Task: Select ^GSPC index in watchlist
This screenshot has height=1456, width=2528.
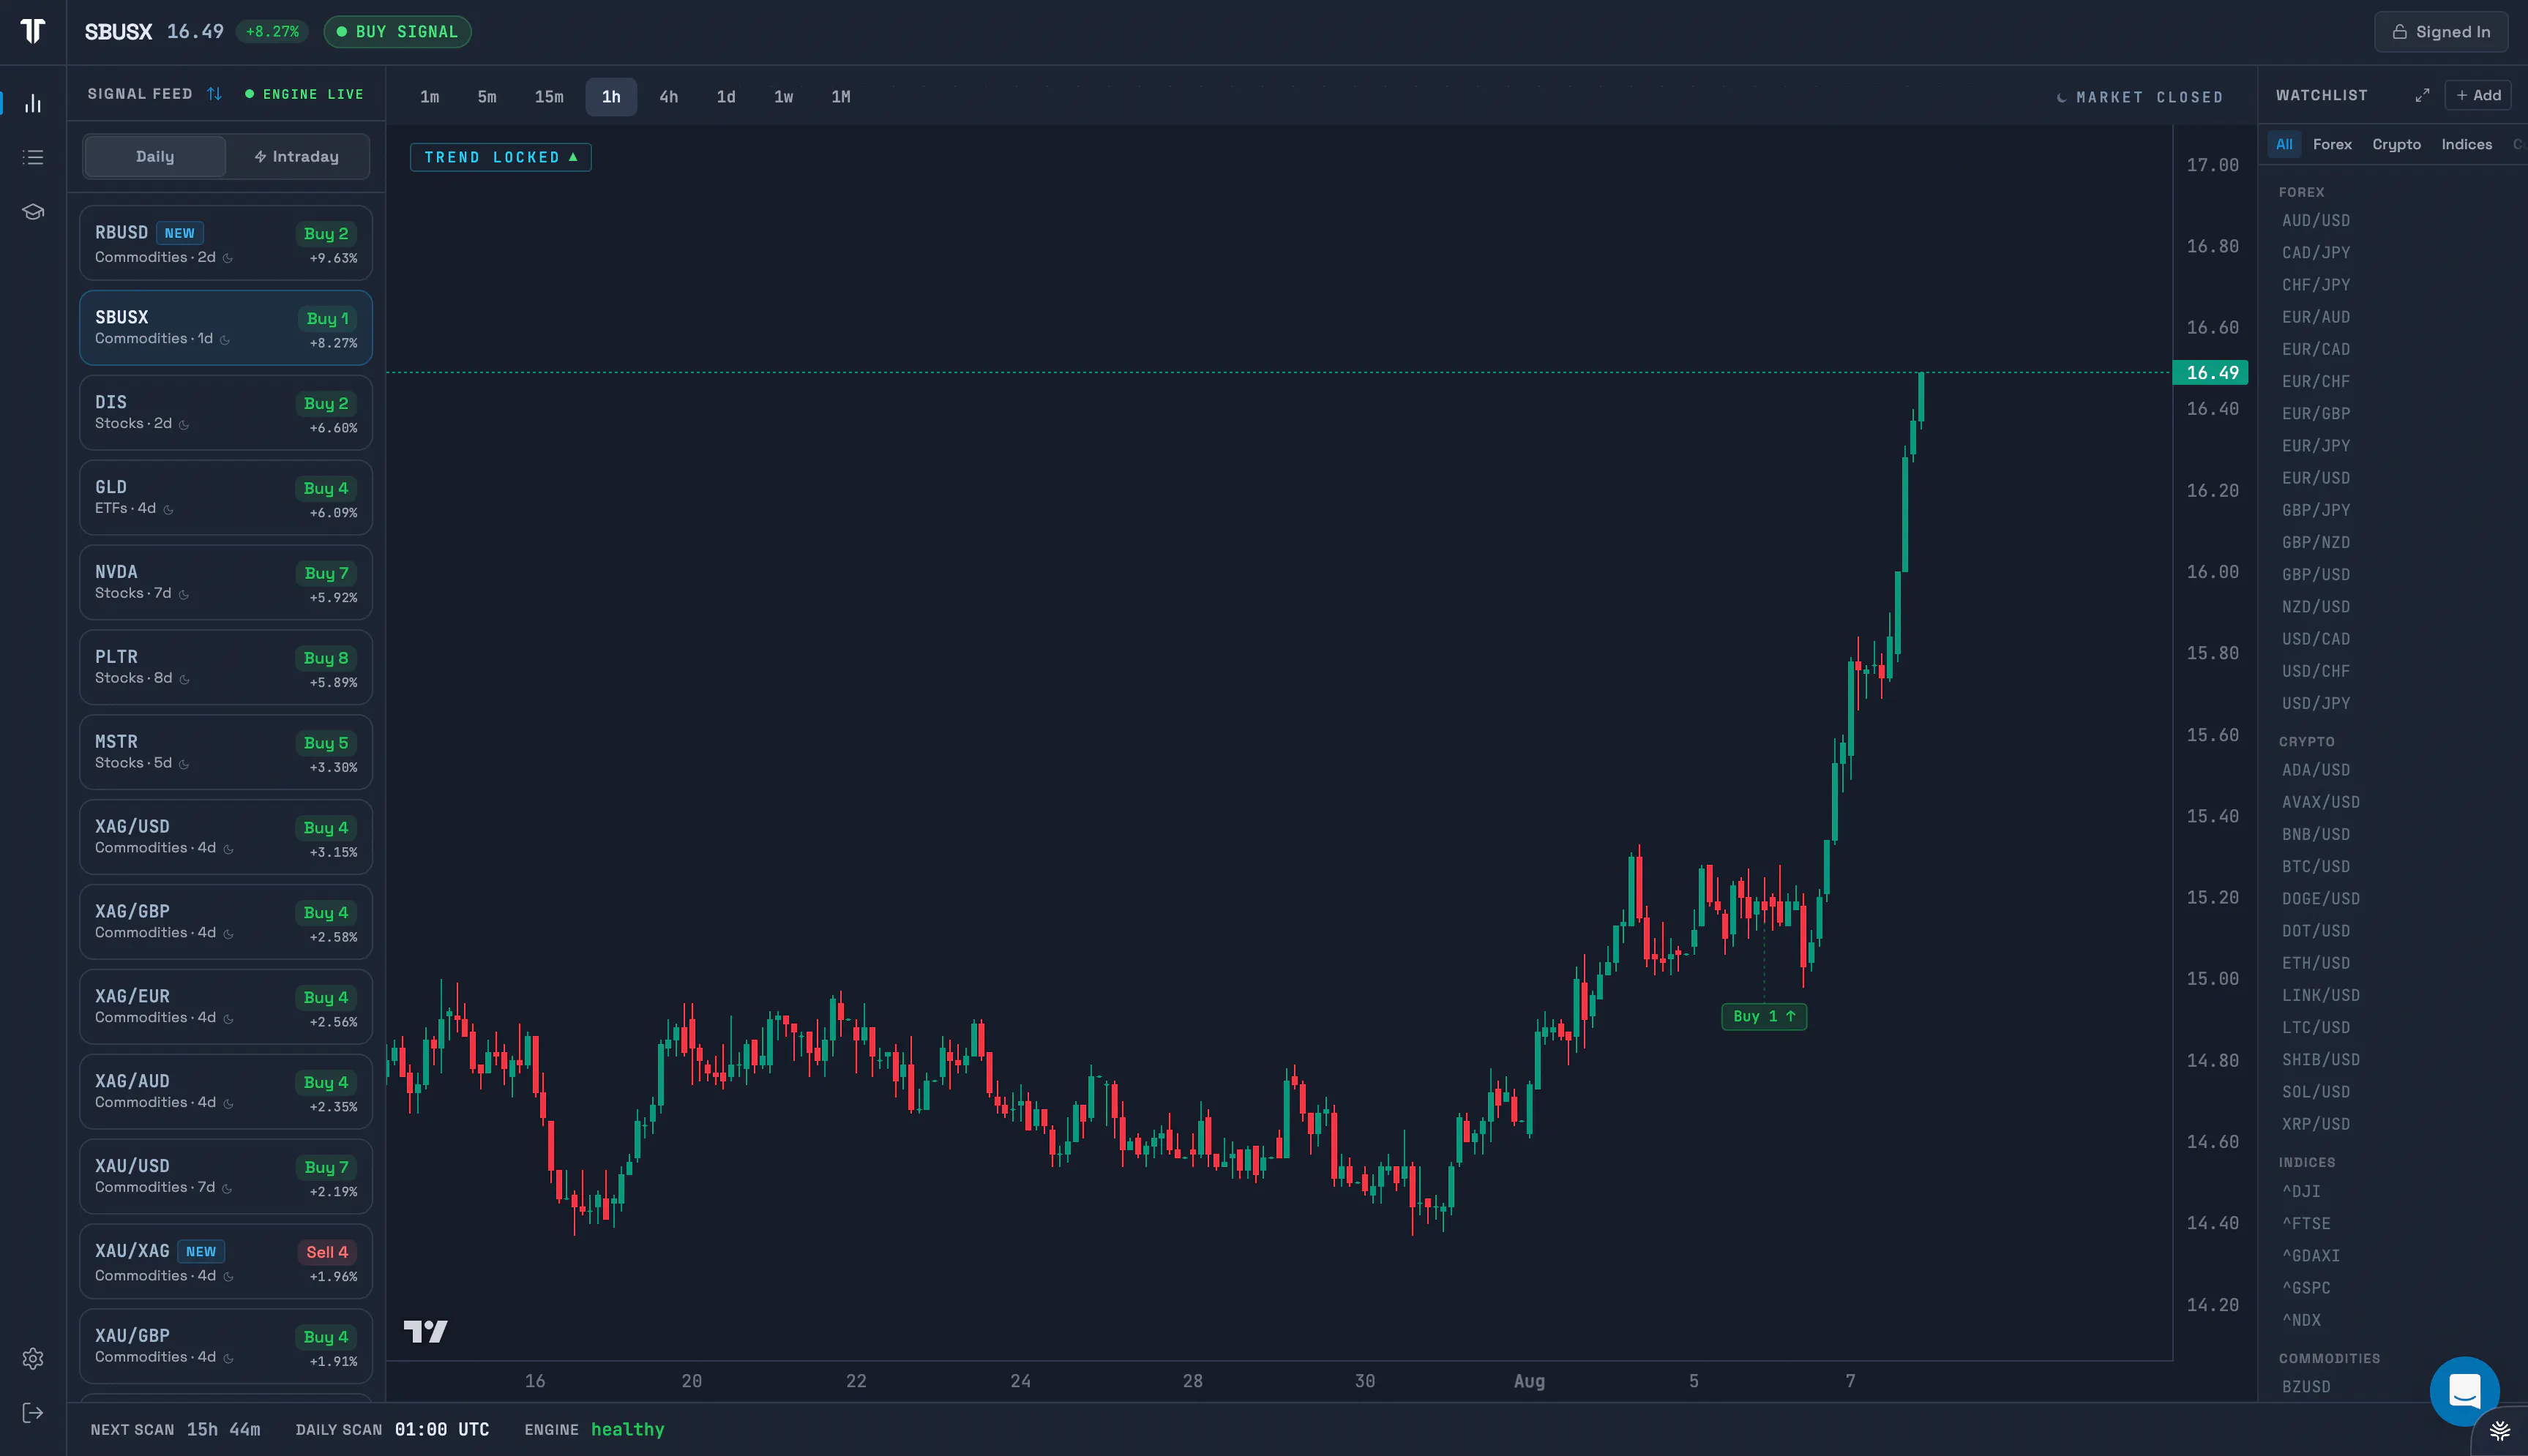Action: pos(2306,1288)
